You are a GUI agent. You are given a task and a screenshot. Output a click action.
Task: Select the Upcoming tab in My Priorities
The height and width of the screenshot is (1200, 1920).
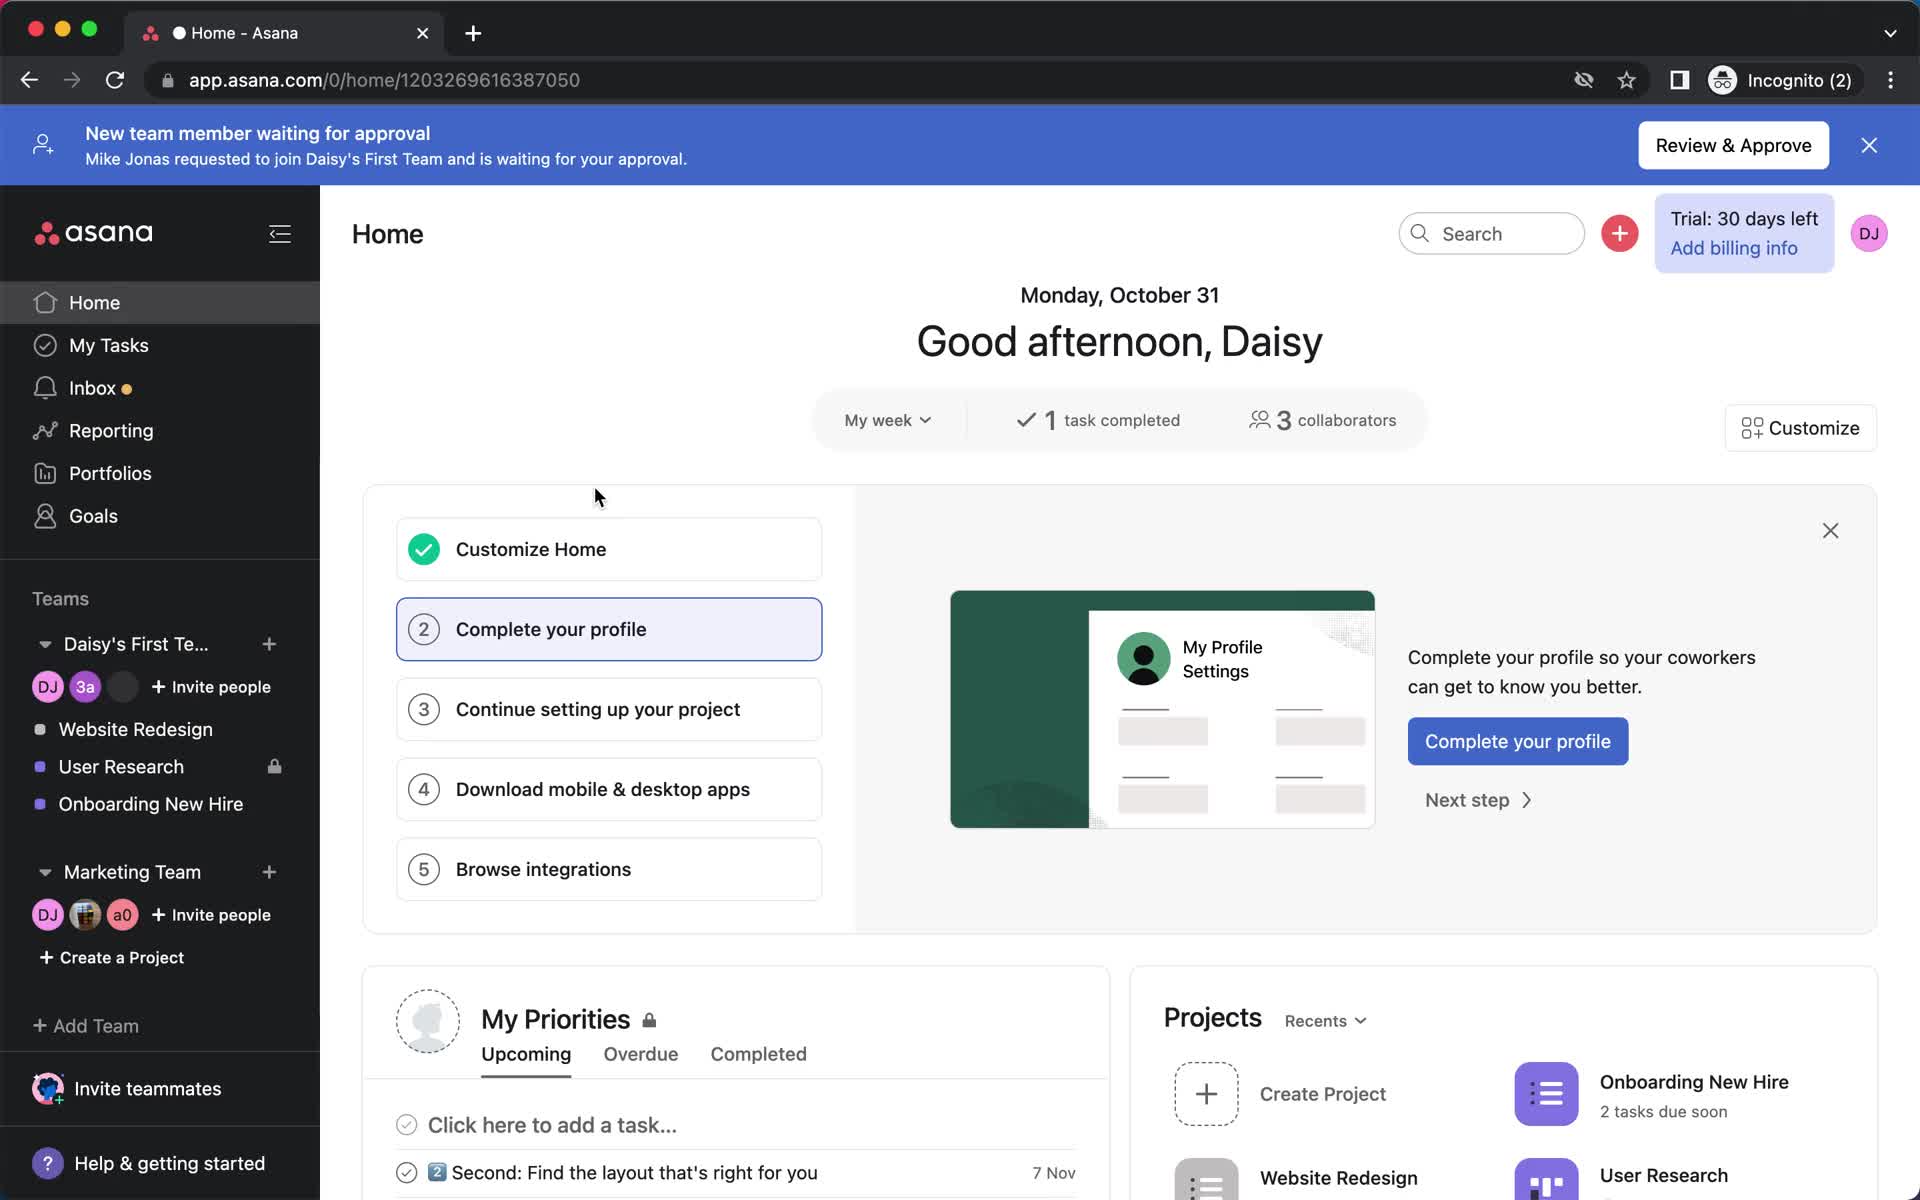coord(525,1053)
